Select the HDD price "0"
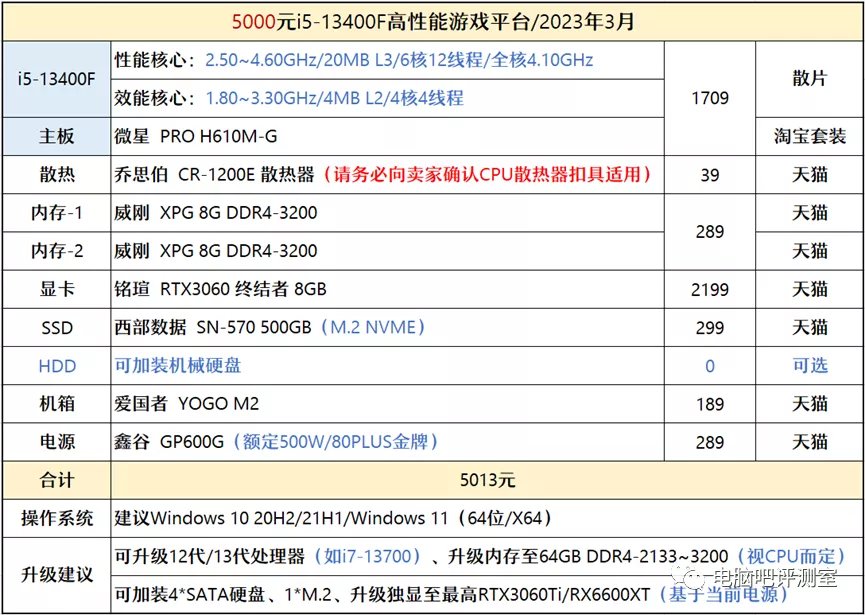The height and width of the screenshot is (615, 865). coord(709,366)
